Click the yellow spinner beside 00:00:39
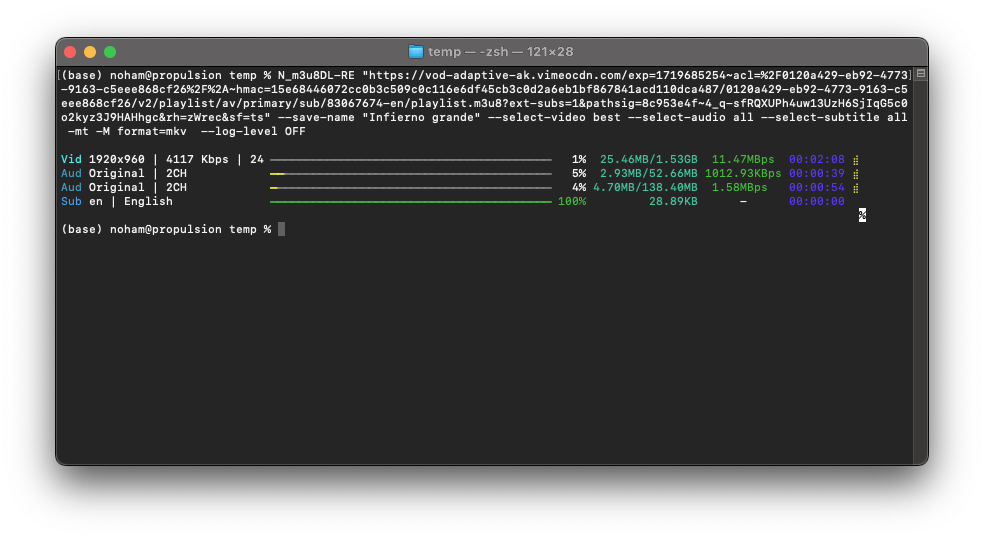This screenshot has height=539, width=984. 855,174
